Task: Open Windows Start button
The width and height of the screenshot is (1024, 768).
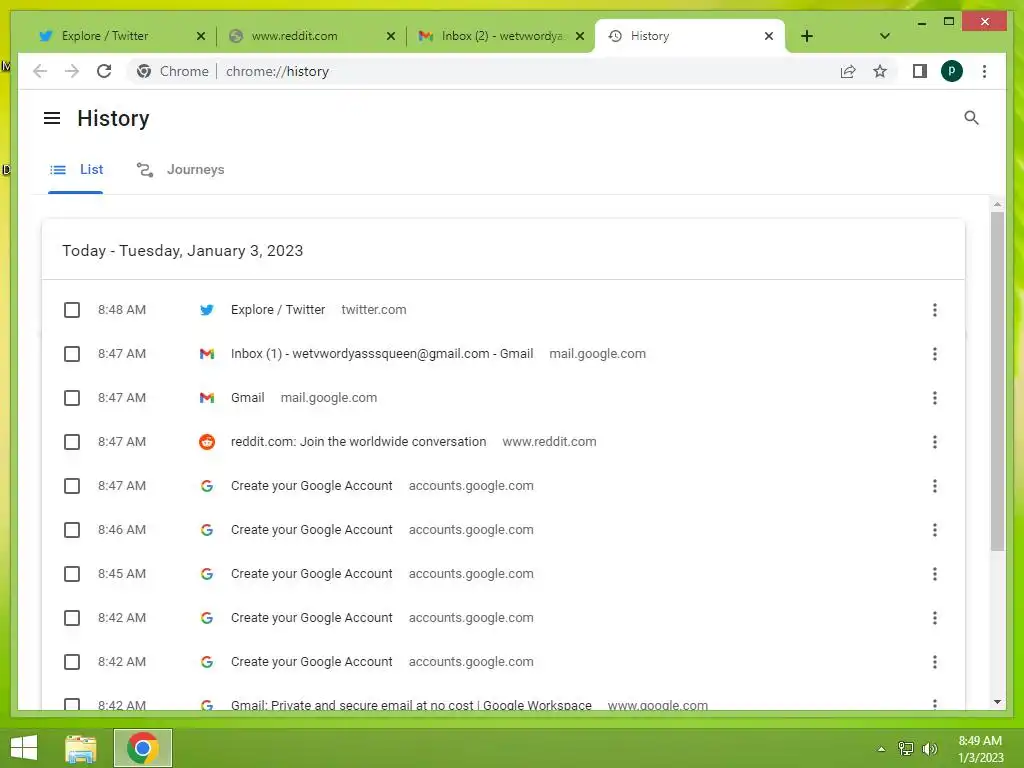Action: point(24,748)
